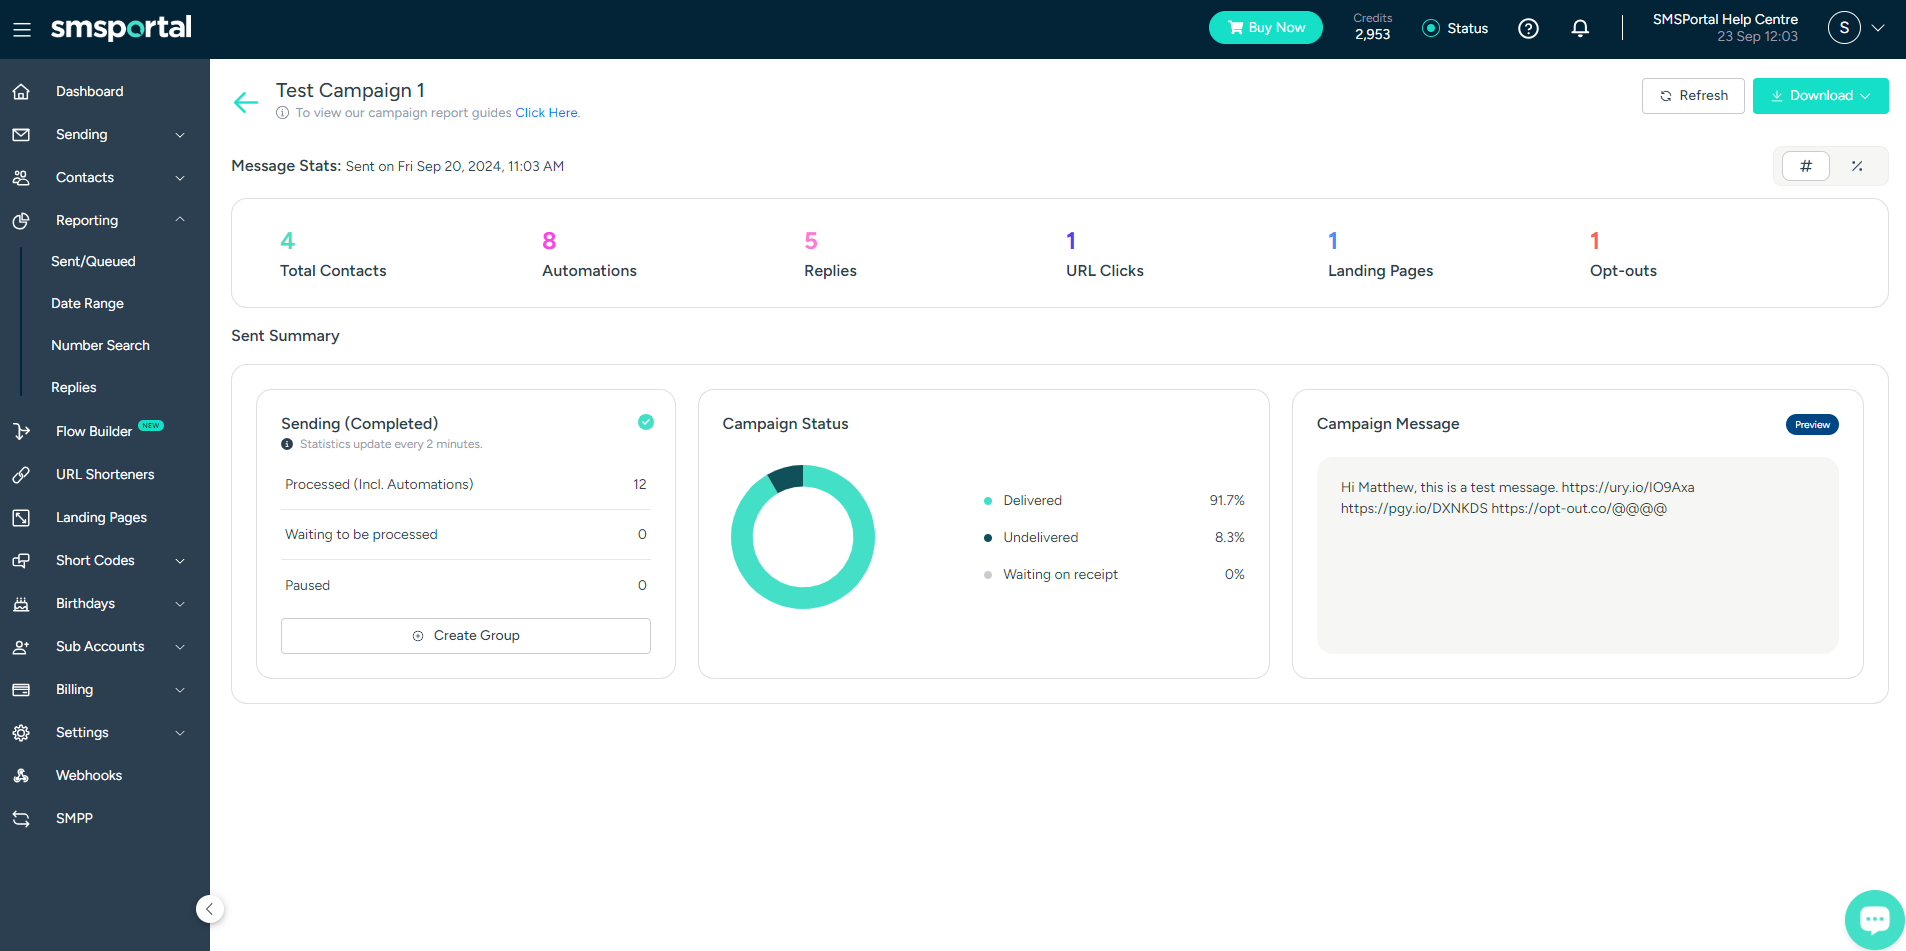Open the chat support bubble
Viewport: 1906px width, 951px height.
pyautogui.click(x=1874, y=919)
